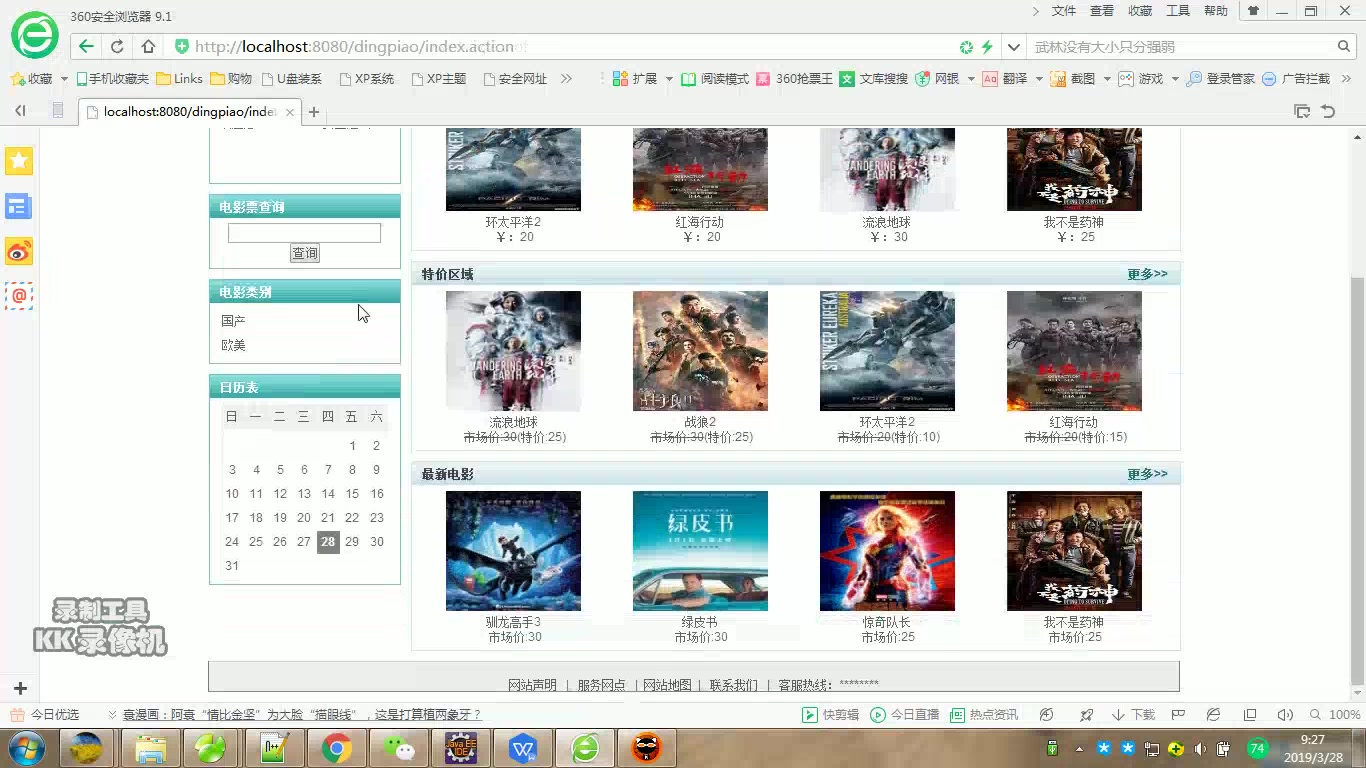The height and width of the screenshot is (768, 1366).
Task: Open the 查看 menu
Action: [1102, 11]
